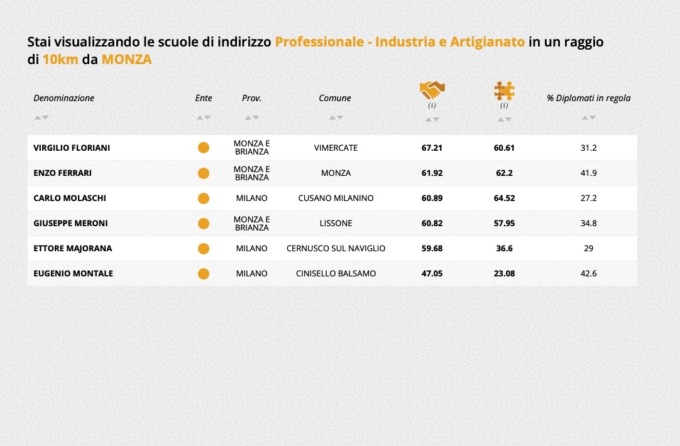Click diplomati value 29
This screenshot has width=680, height=446.
pyautogui.click(x=588, y=249)
